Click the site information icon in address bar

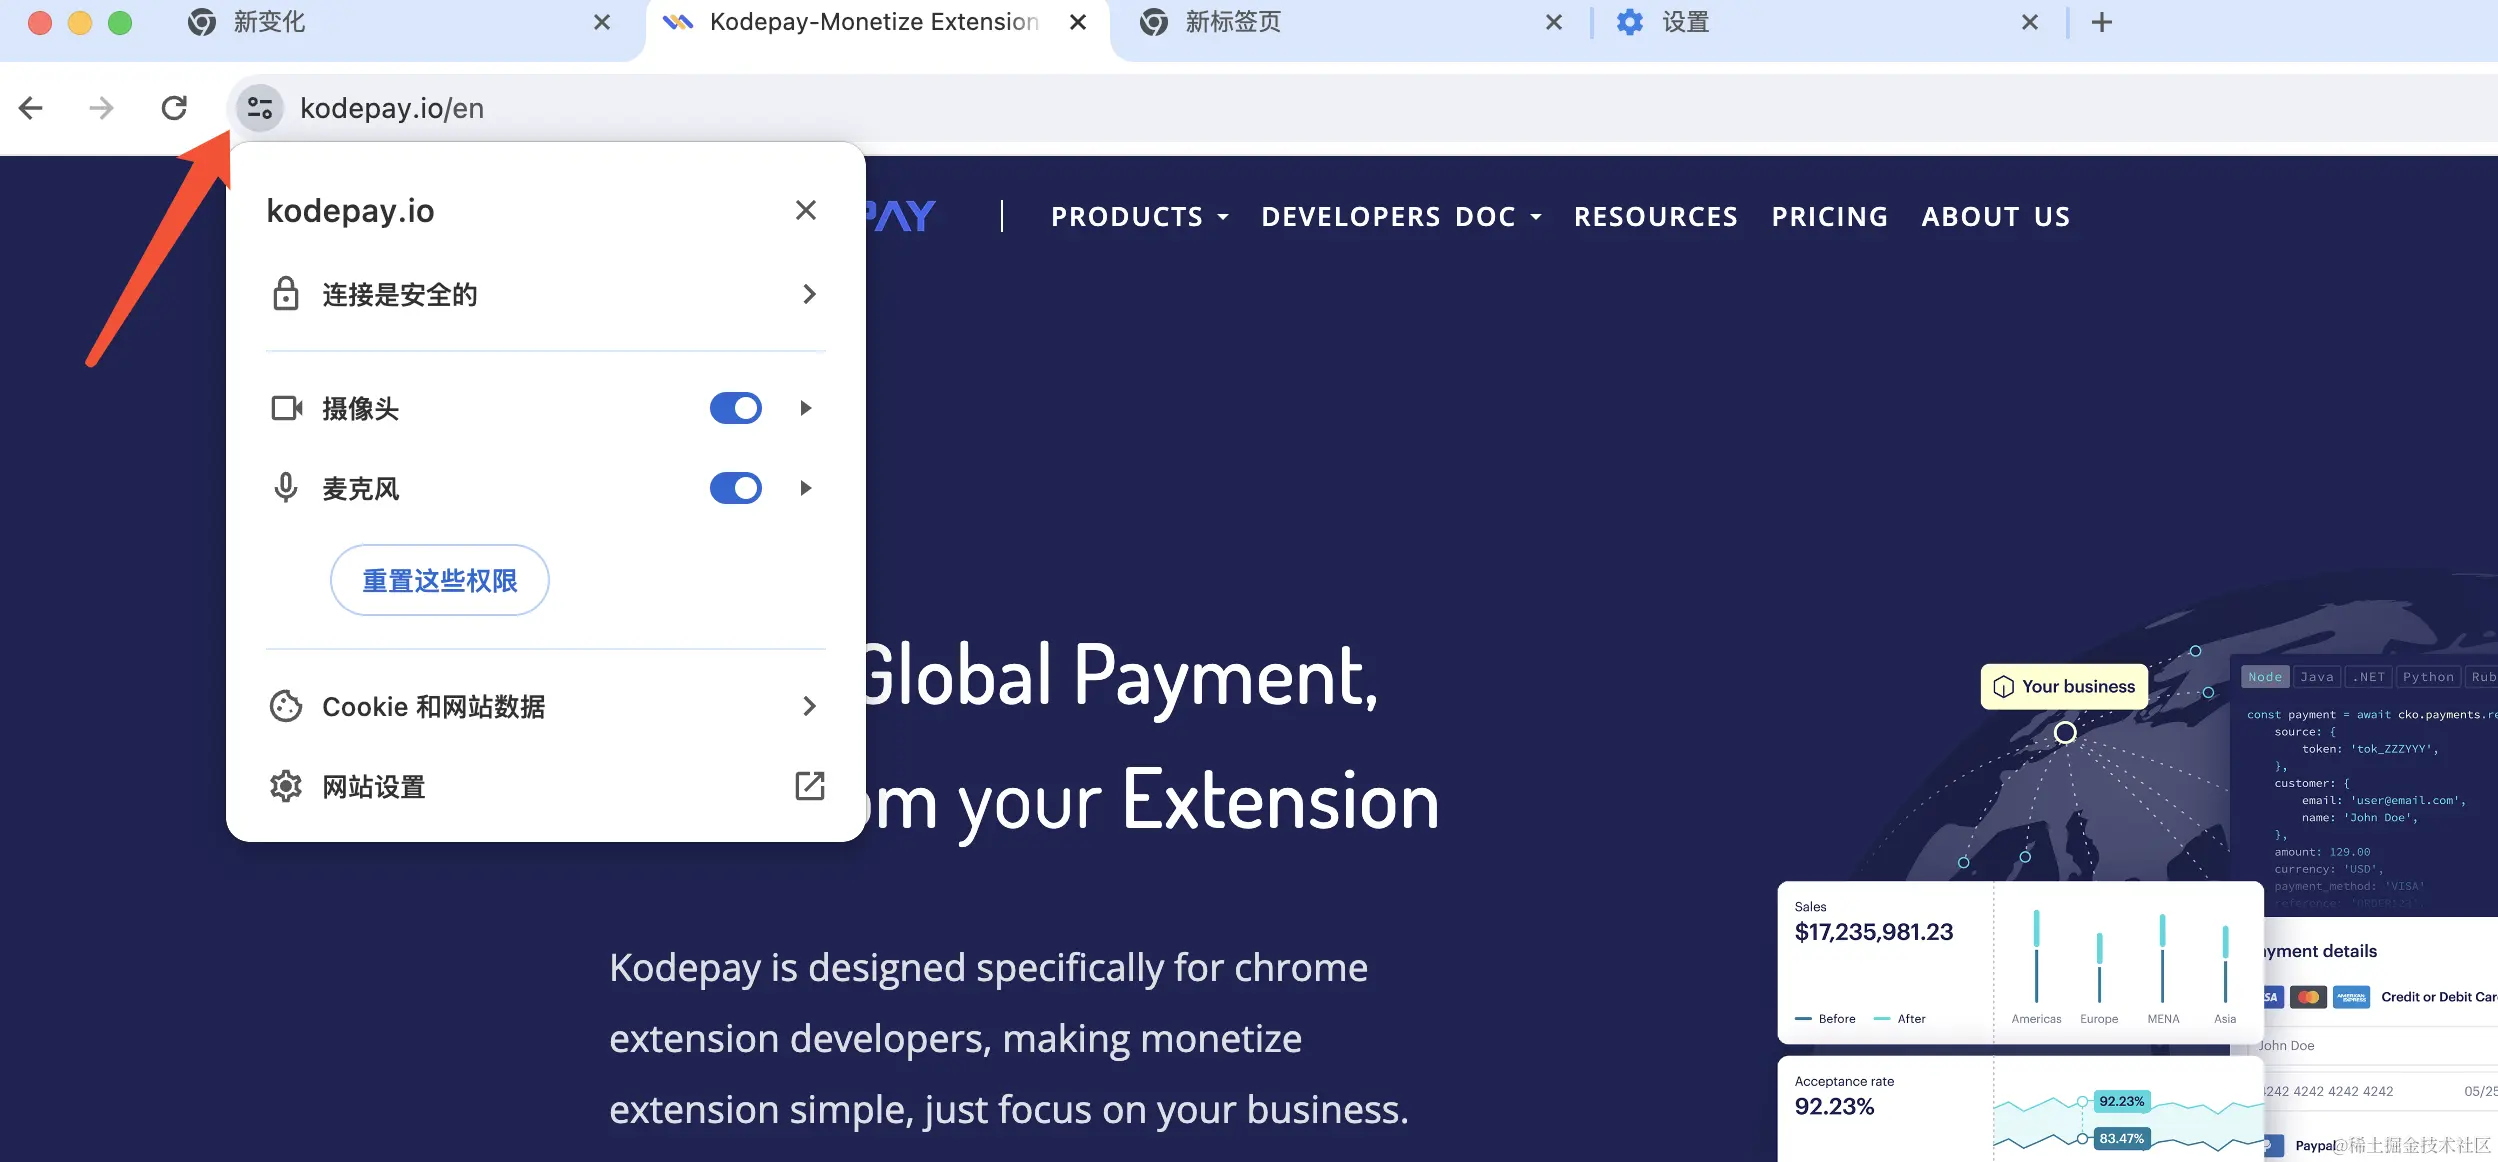(260, 108)
